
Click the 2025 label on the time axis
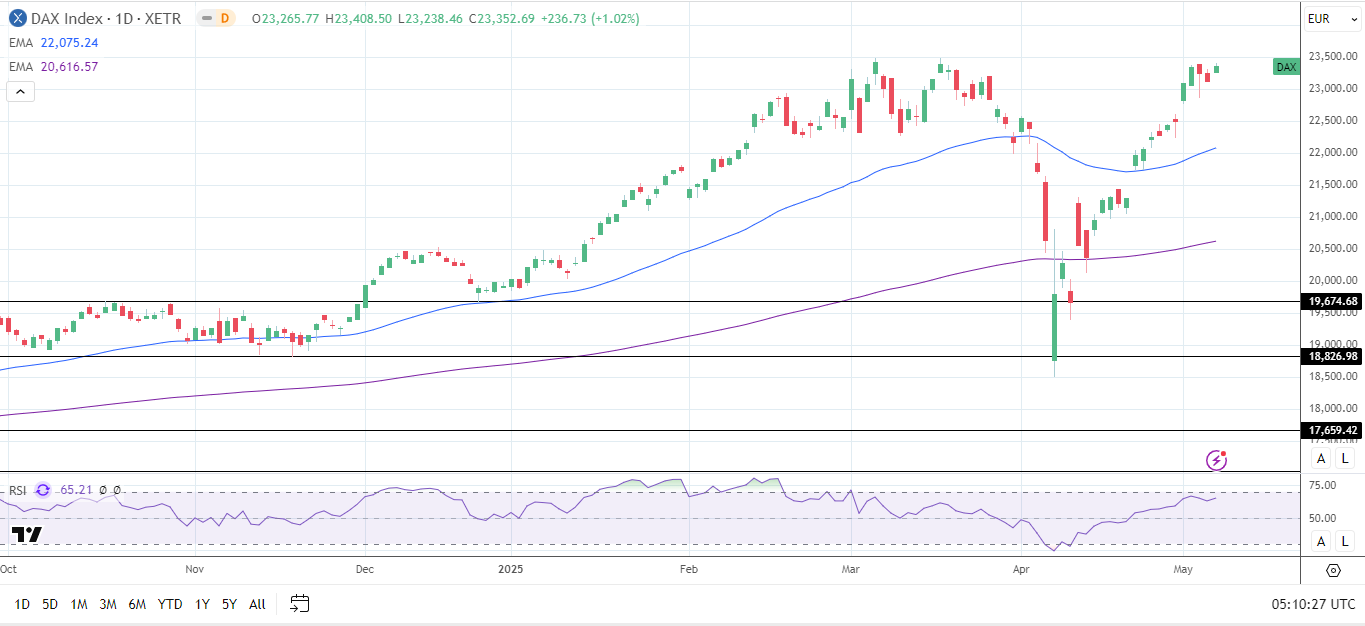coord(510,569)
